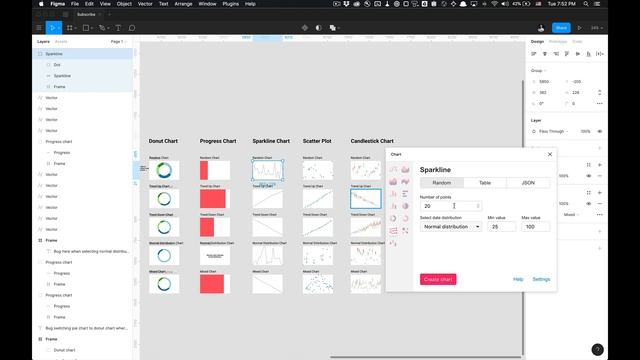Open the Arrange menu
This screenshot has width=640, height=360.
click(x=183, y=4)
